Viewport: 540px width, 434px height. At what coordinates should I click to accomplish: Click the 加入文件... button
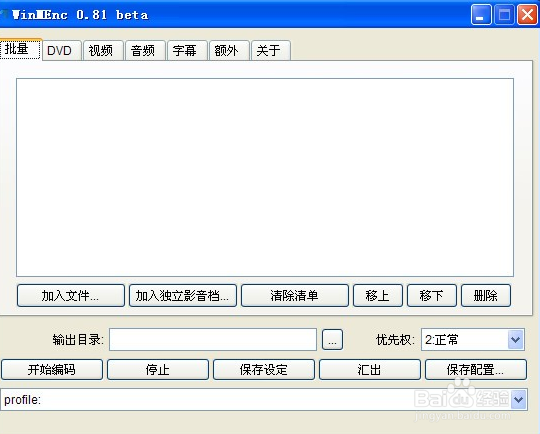(71, 296)
